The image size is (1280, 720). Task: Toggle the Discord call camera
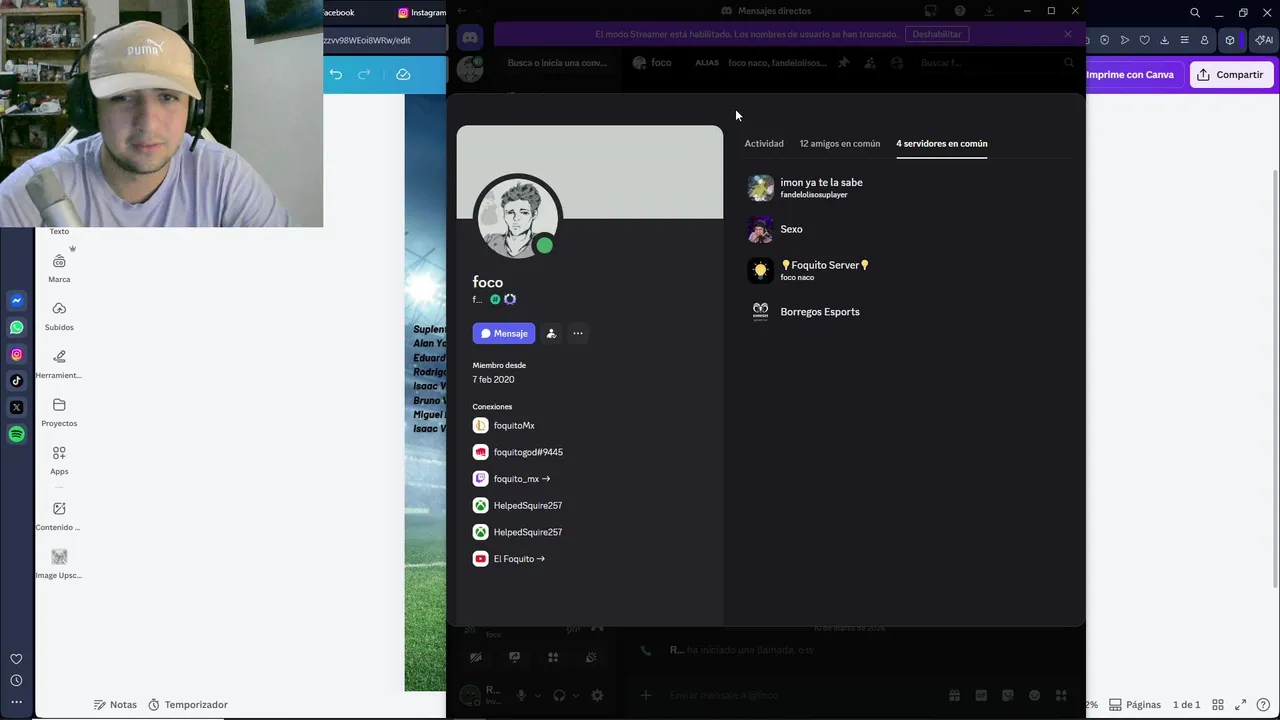pos(476,657)
